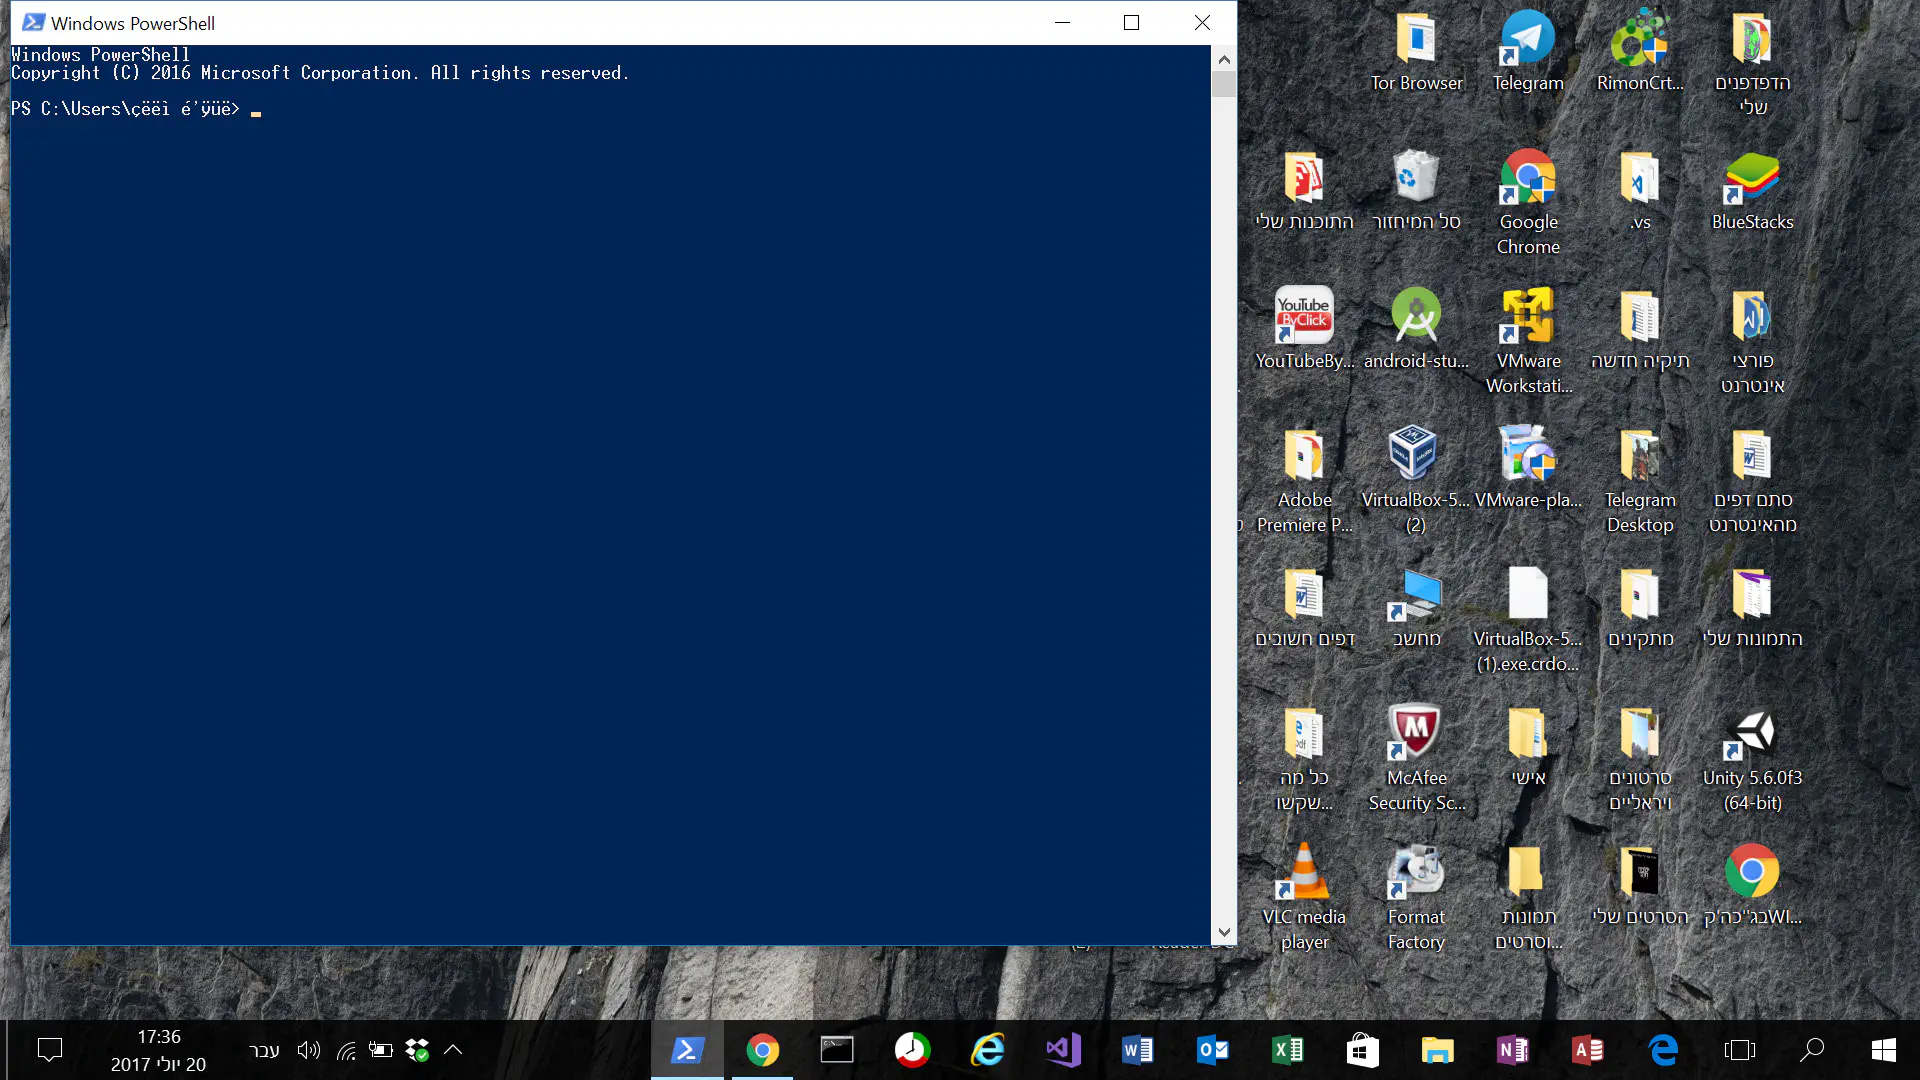1920x1080 pixels.
Task: Click the taskbar clock and date
Action: click(x=158, y=1050)
